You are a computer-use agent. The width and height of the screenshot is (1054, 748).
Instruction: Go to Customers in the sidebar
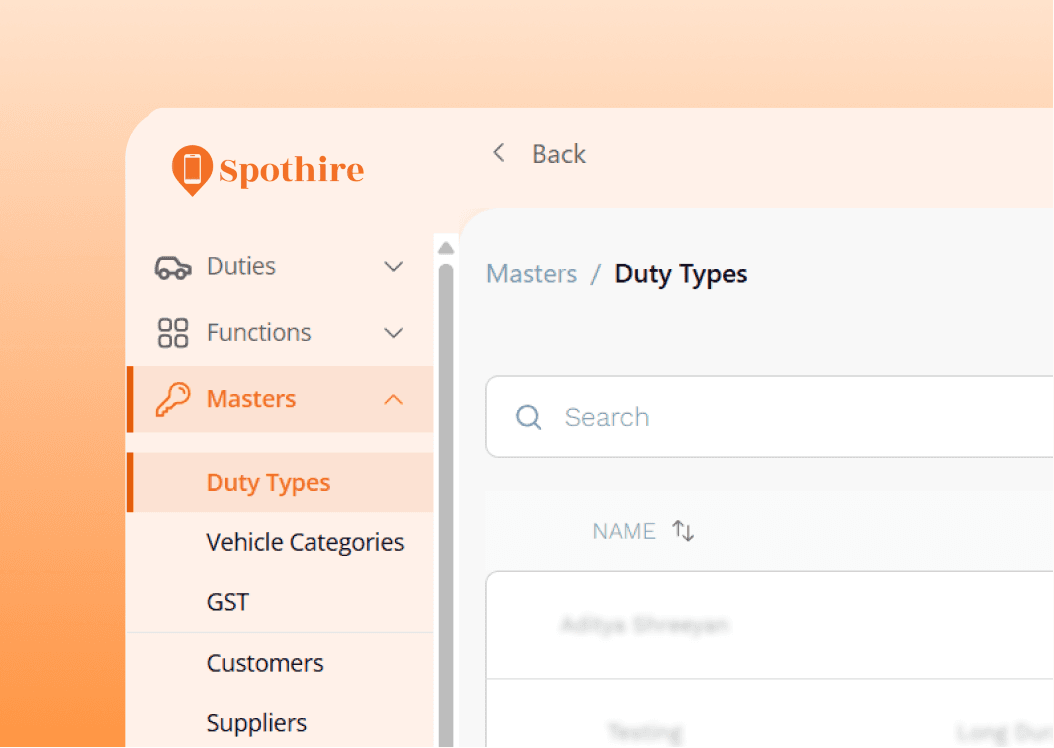click(265, 663)
